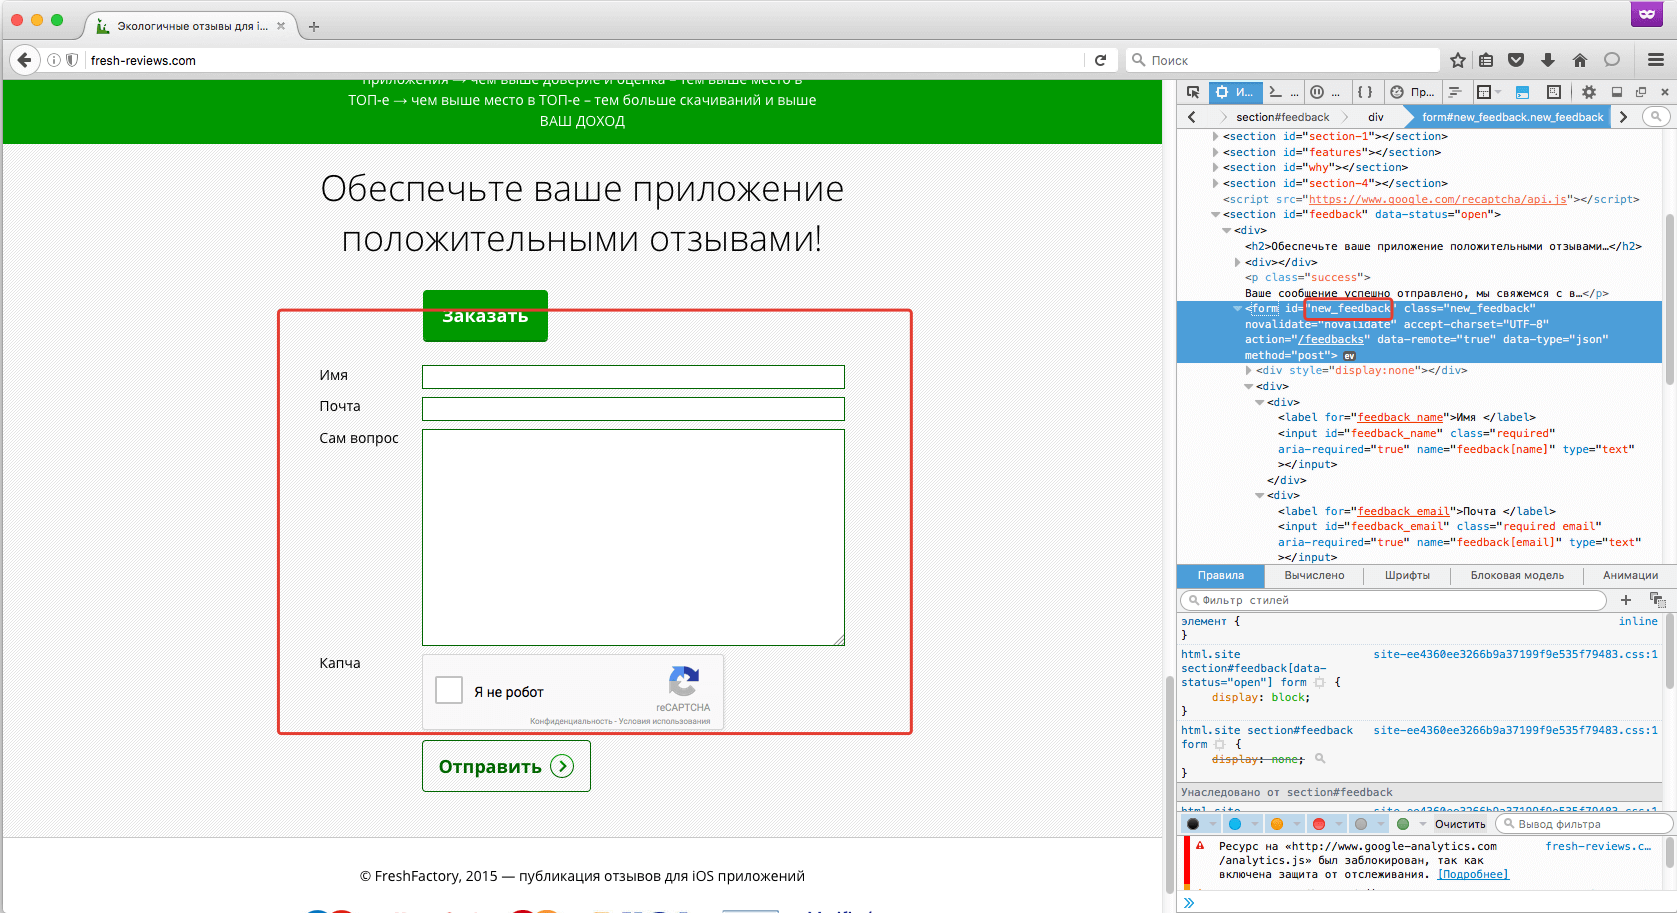This screenshot has height=913, width=1677.
Task: Bookmark this page with the star icon
Action: click(1458, 60)
